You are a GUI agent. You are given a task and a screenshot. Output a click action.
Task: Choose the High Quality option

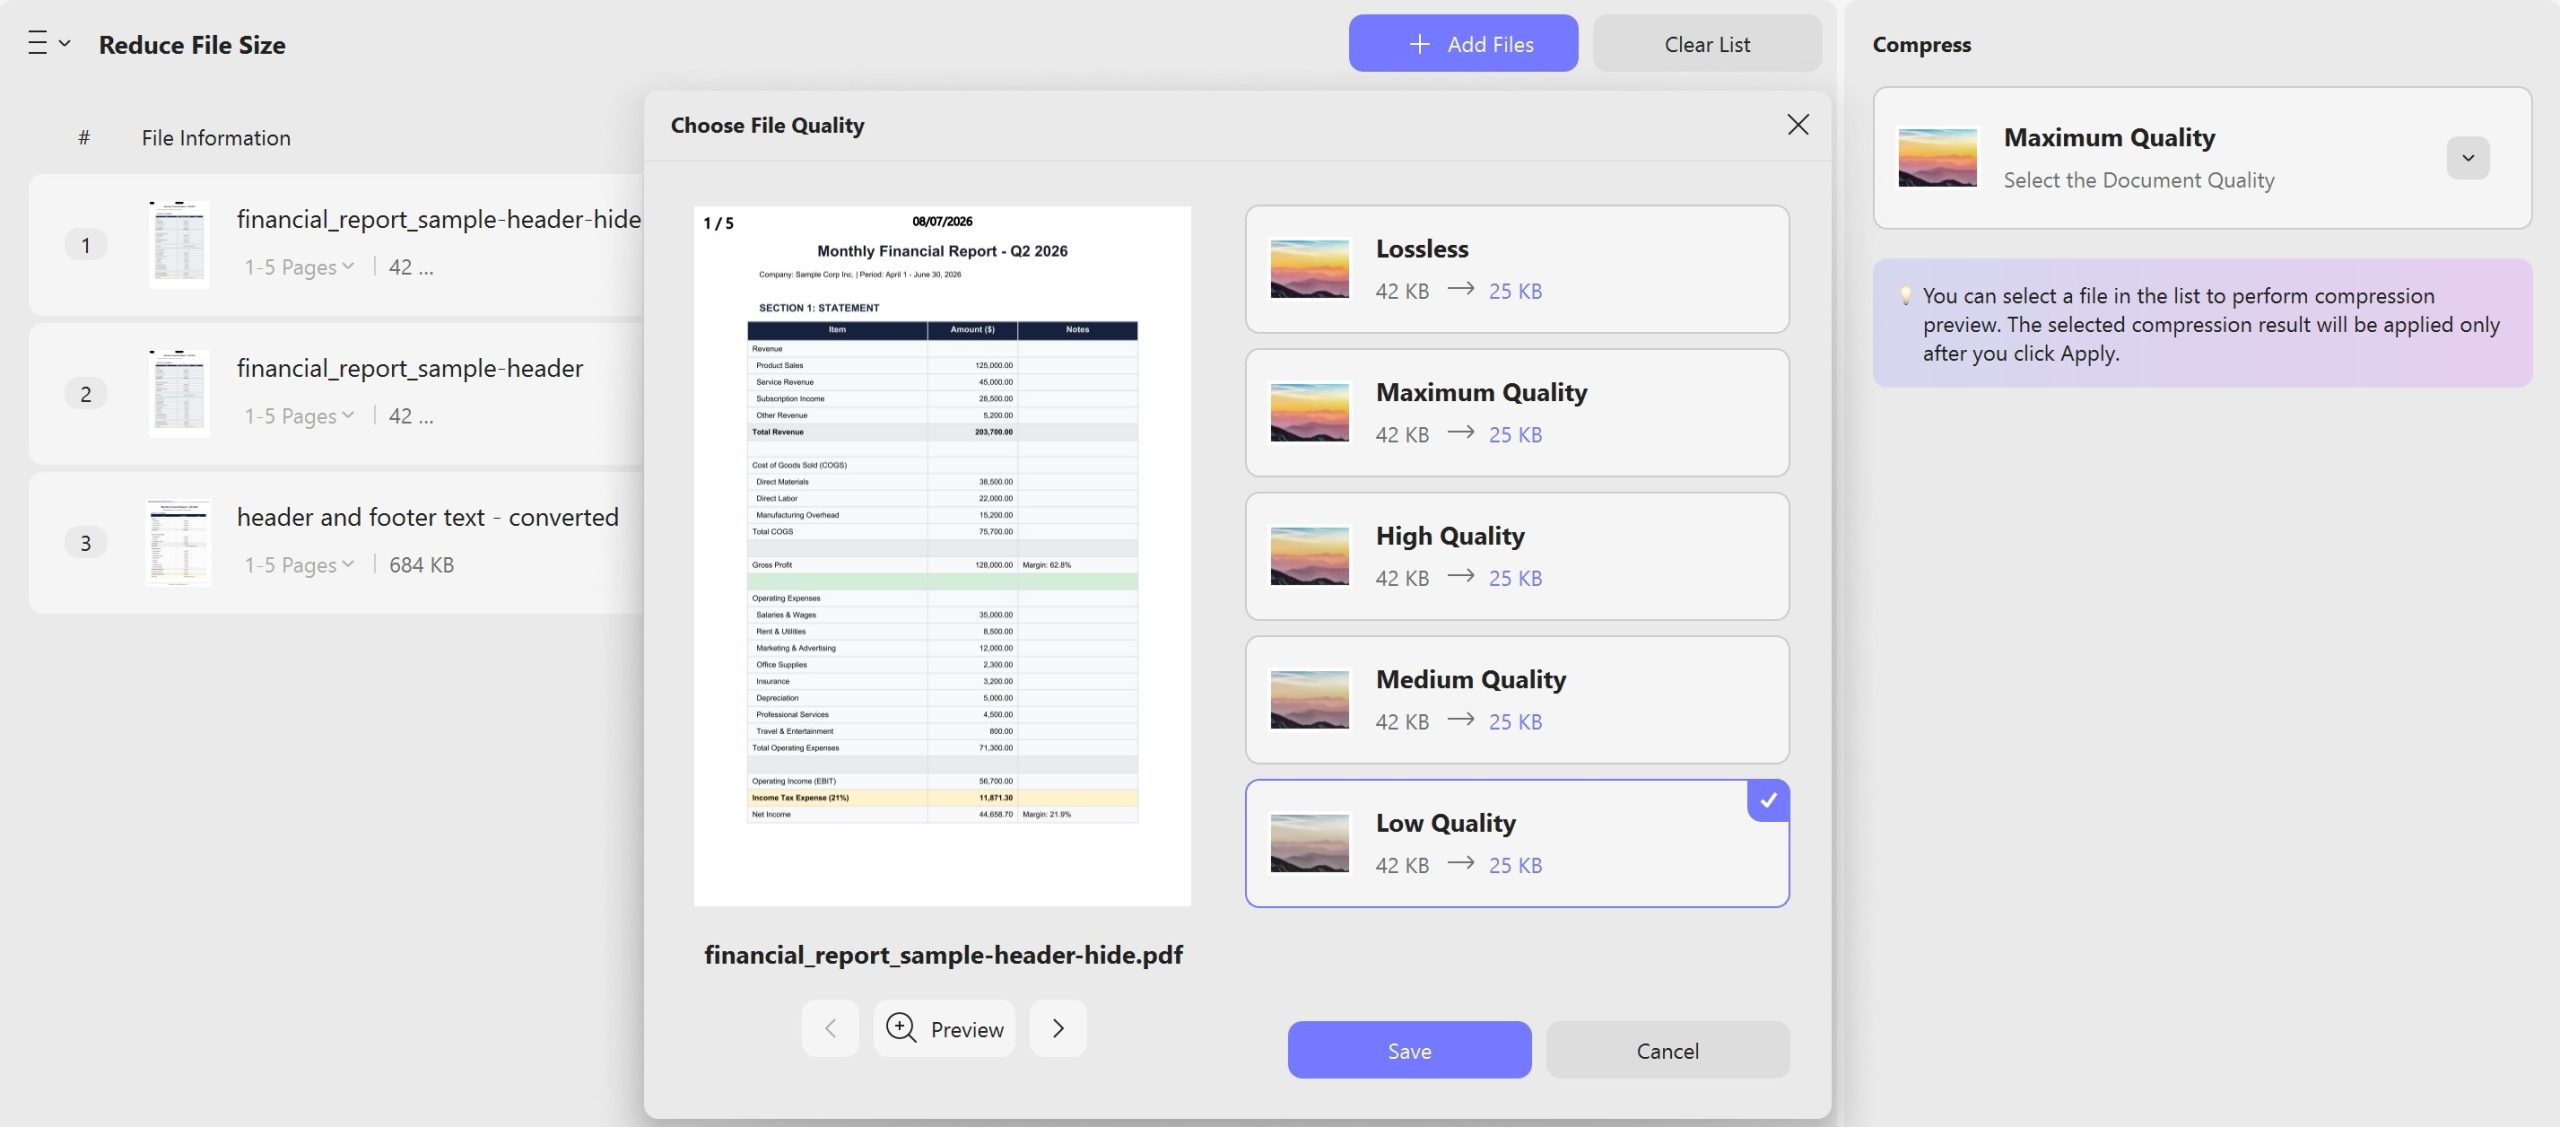[x=1516, y=556]
